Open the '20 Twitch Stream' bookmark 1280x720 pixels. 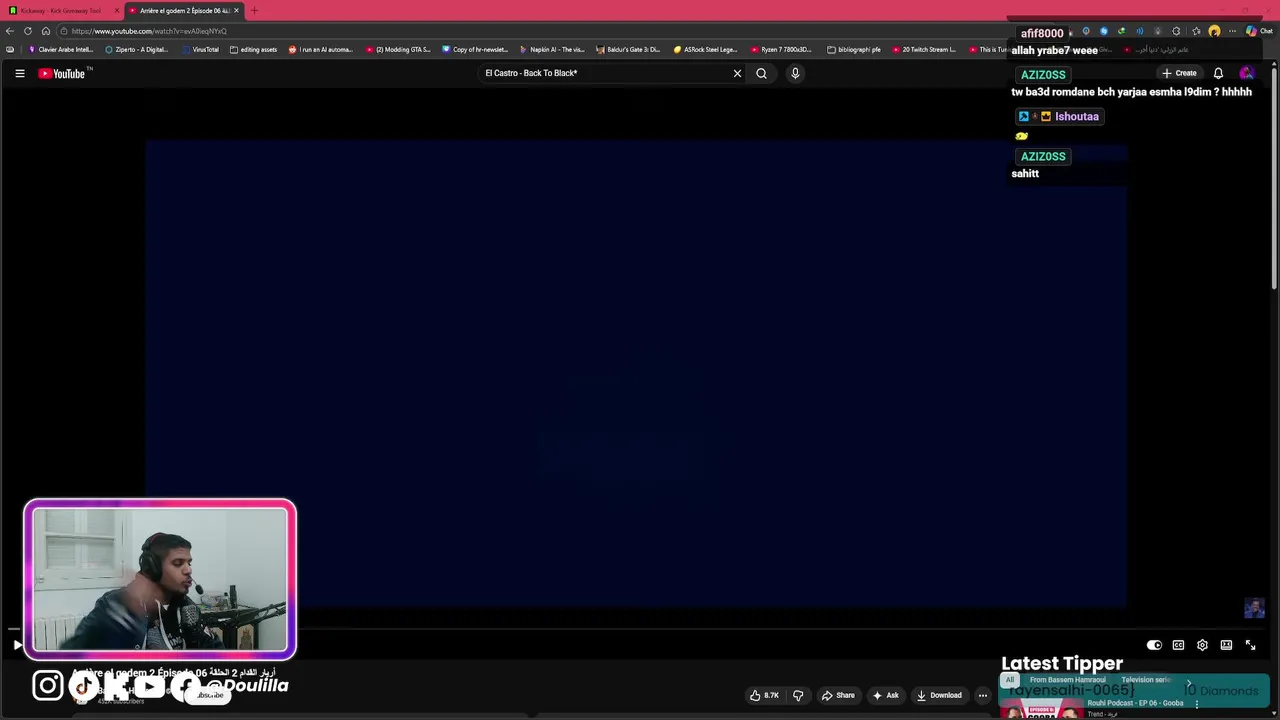coord(924,49)
